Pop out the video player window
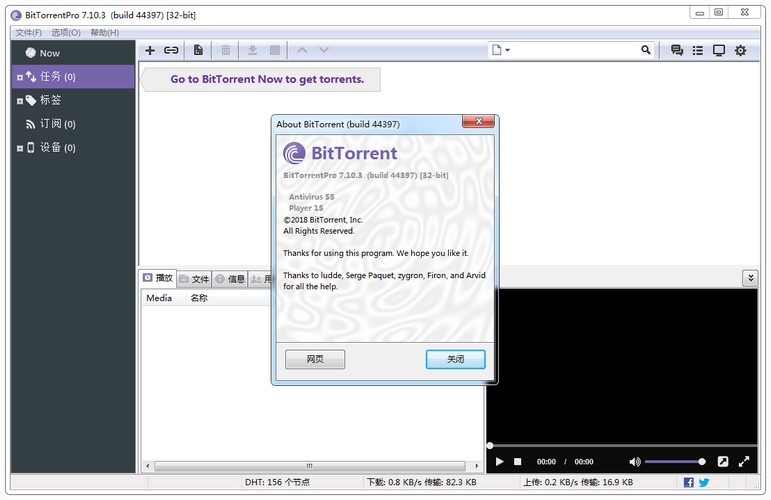 (x=723, y=461)
